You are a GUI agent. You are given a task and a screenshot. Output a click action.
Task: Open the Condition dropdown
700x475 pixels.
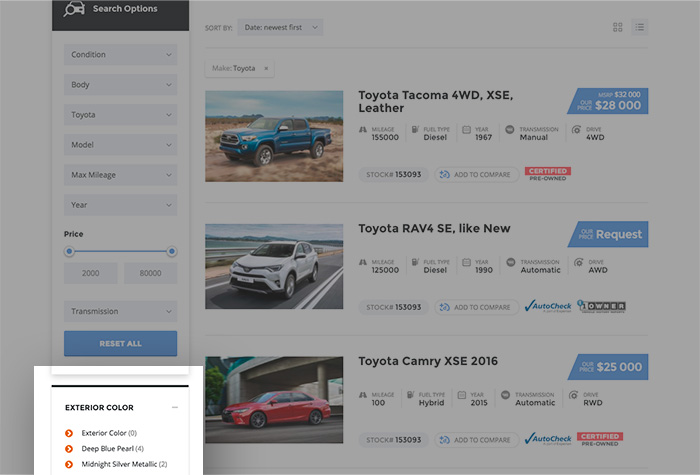pos(120,55)
